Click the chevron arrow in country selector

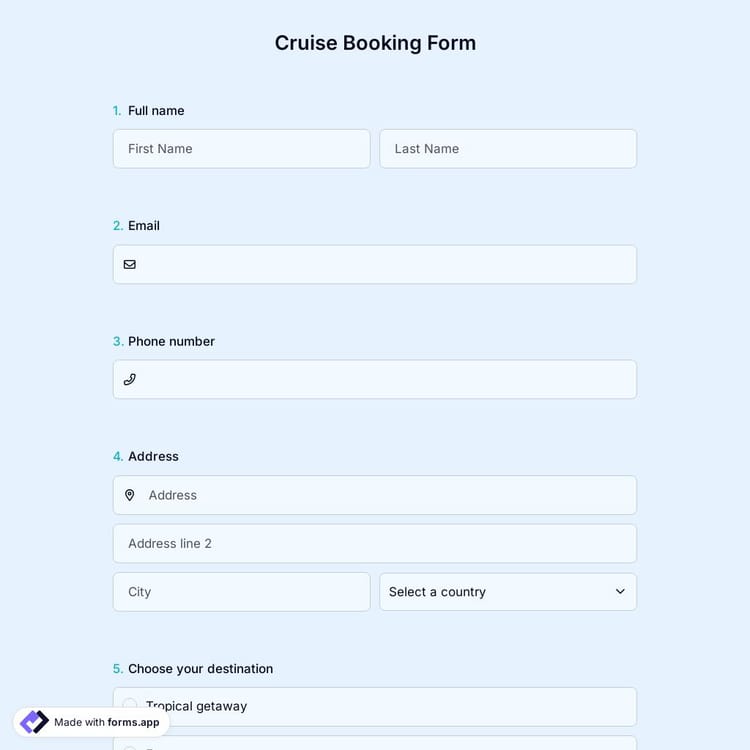[x=620, y=592]
